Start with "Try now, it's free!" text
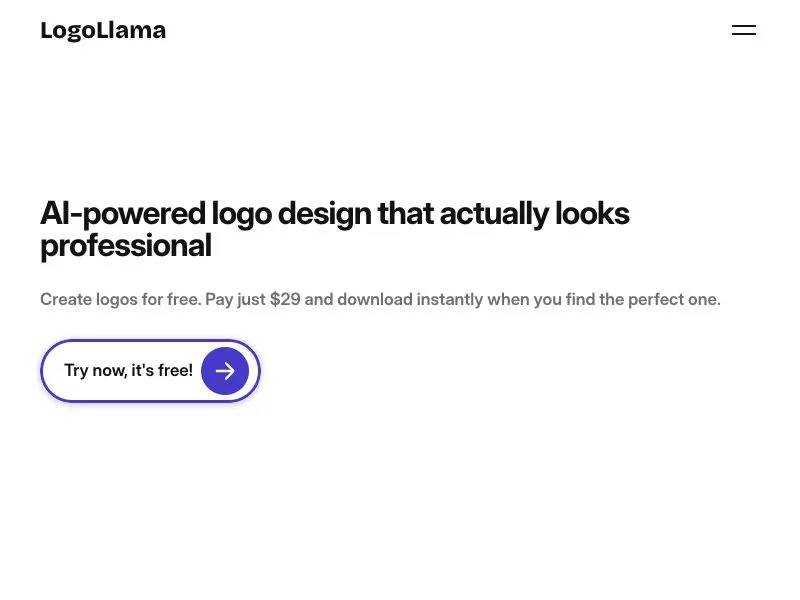 129,370
